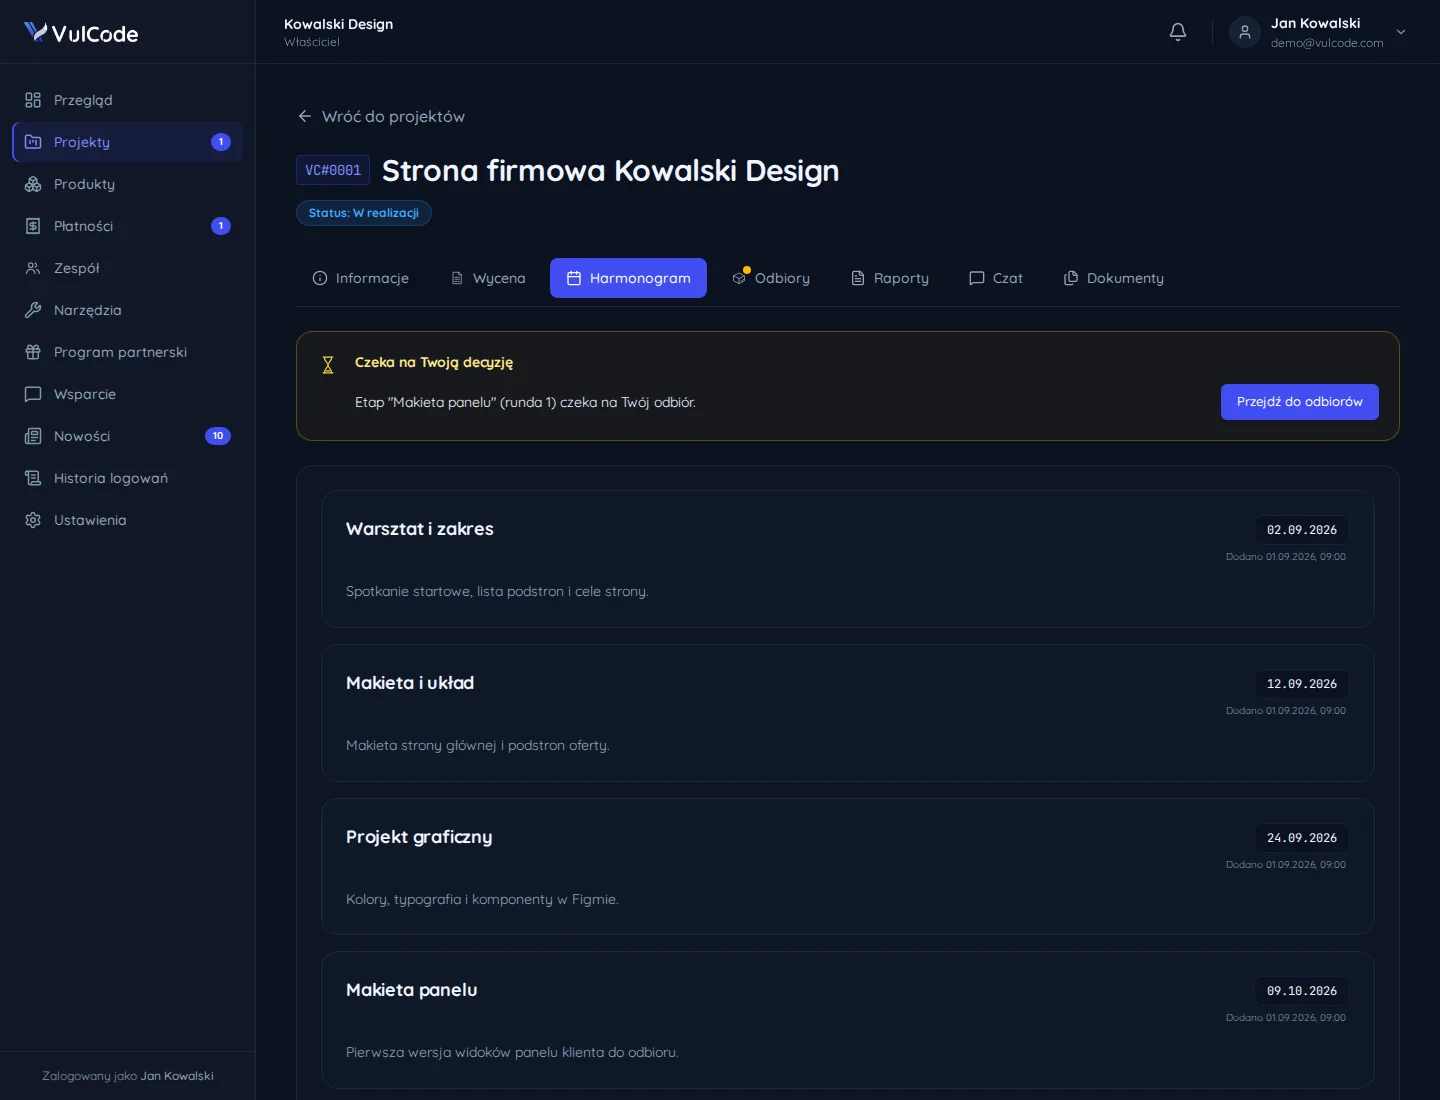Click the Ustawienia gear icon
The height and width of the screenshot is (1100, 1440).
tap(33, 520)
